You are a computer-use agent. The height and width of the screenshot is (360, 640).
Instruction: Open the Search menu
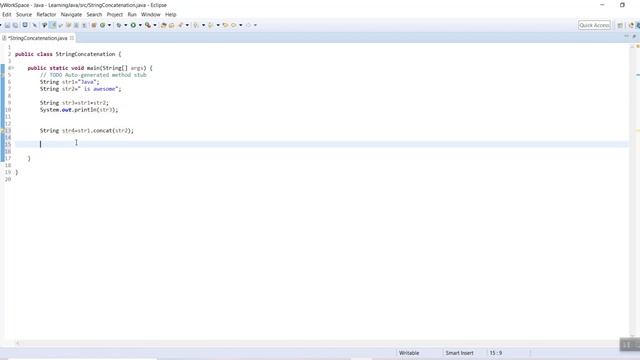click(x=94, y=15)
